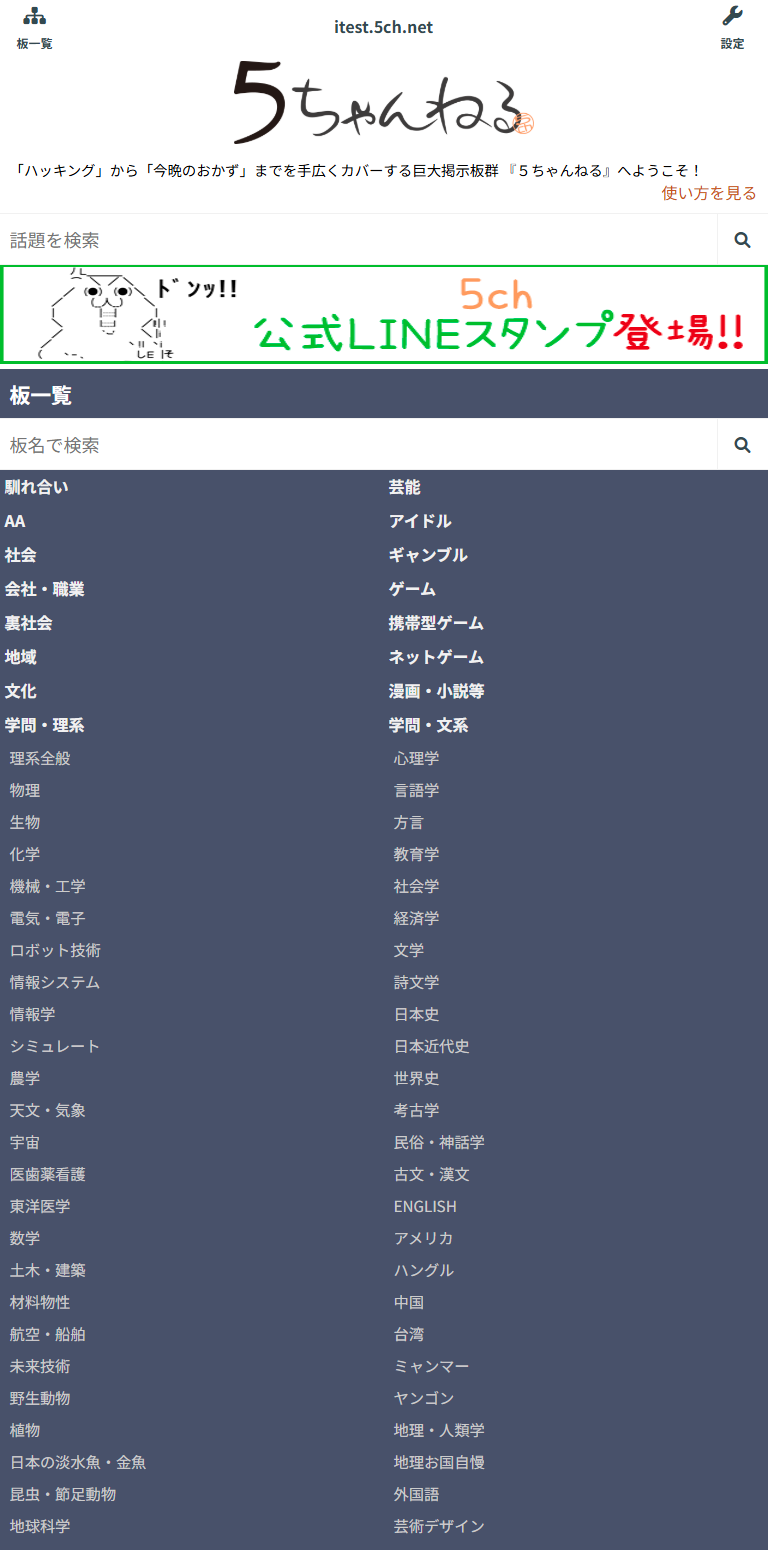Click the topic search magnifier icon
Screen dimensions: 768x1550
[742, 240]
